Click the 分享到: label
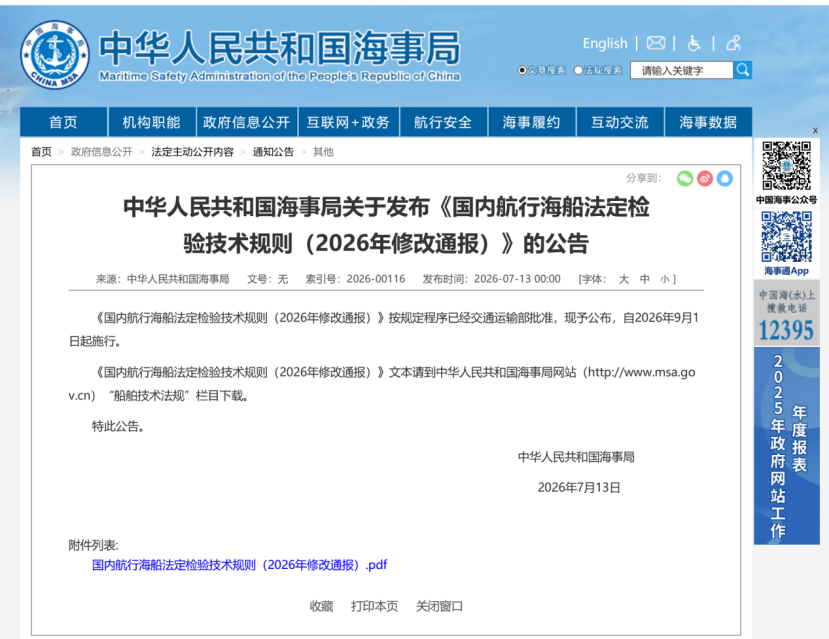 643,178
